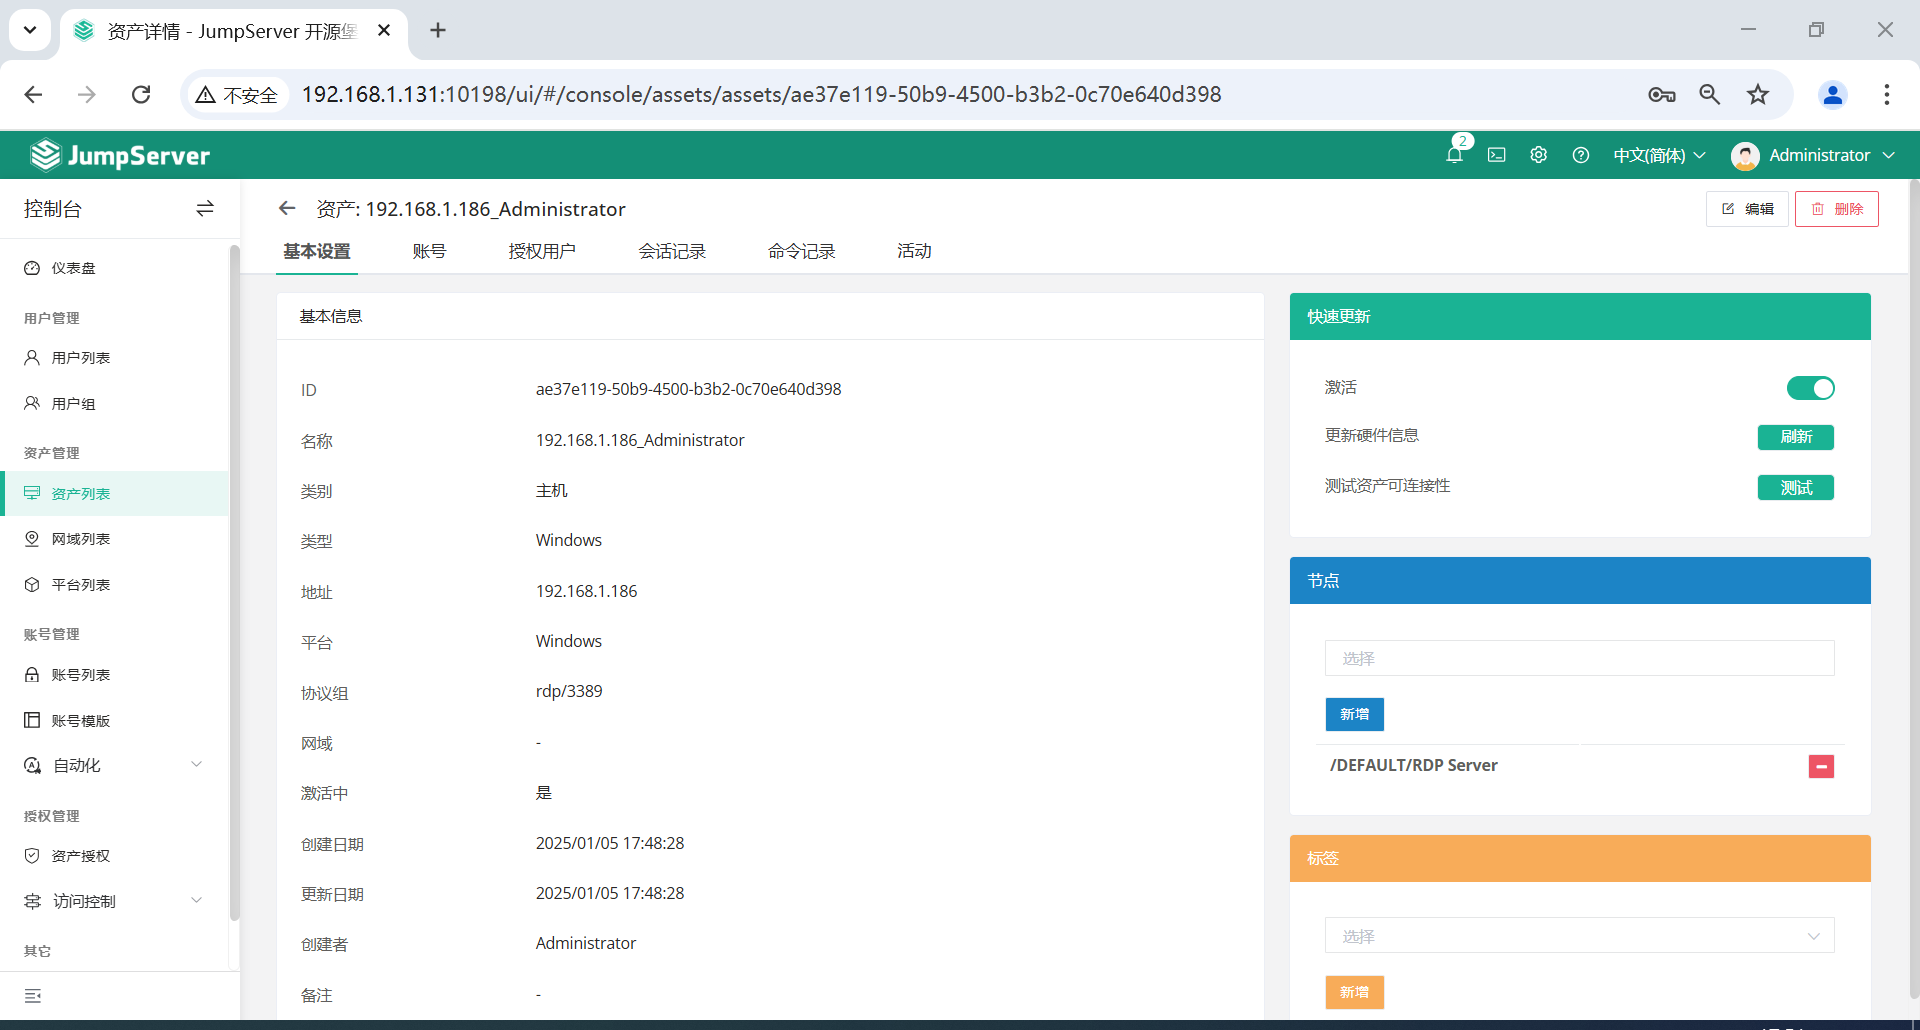Switch to the 命令记录 tab
This screenshot has width=1920, height=1030.
pos(802,251)
